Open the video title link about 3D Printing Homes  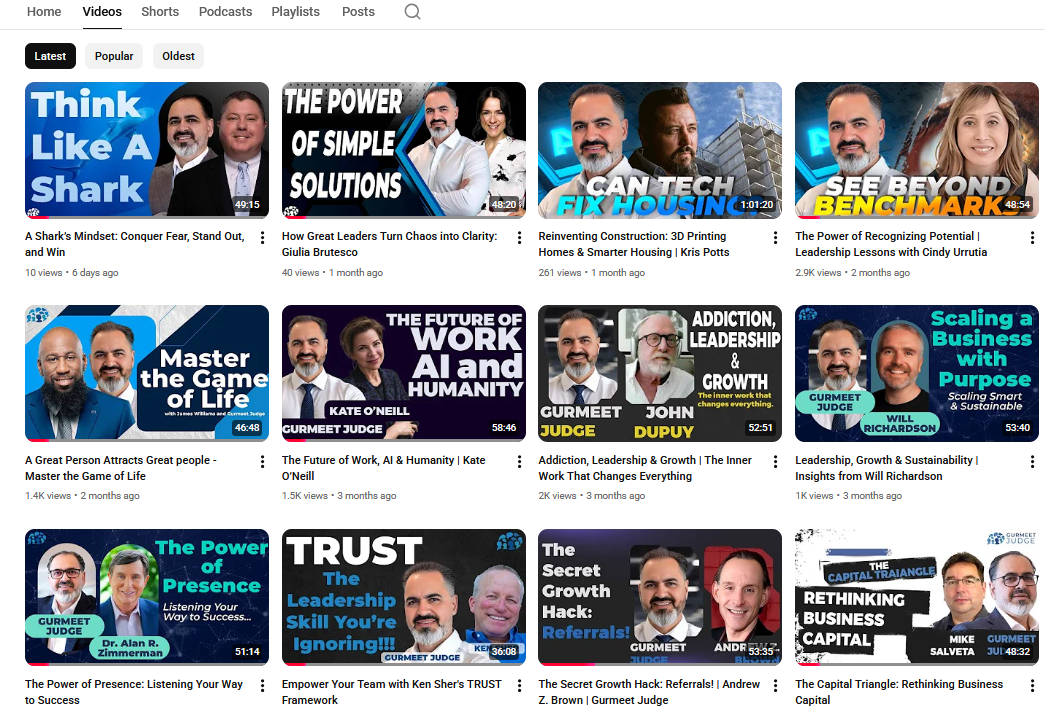(x=632, y=244)
